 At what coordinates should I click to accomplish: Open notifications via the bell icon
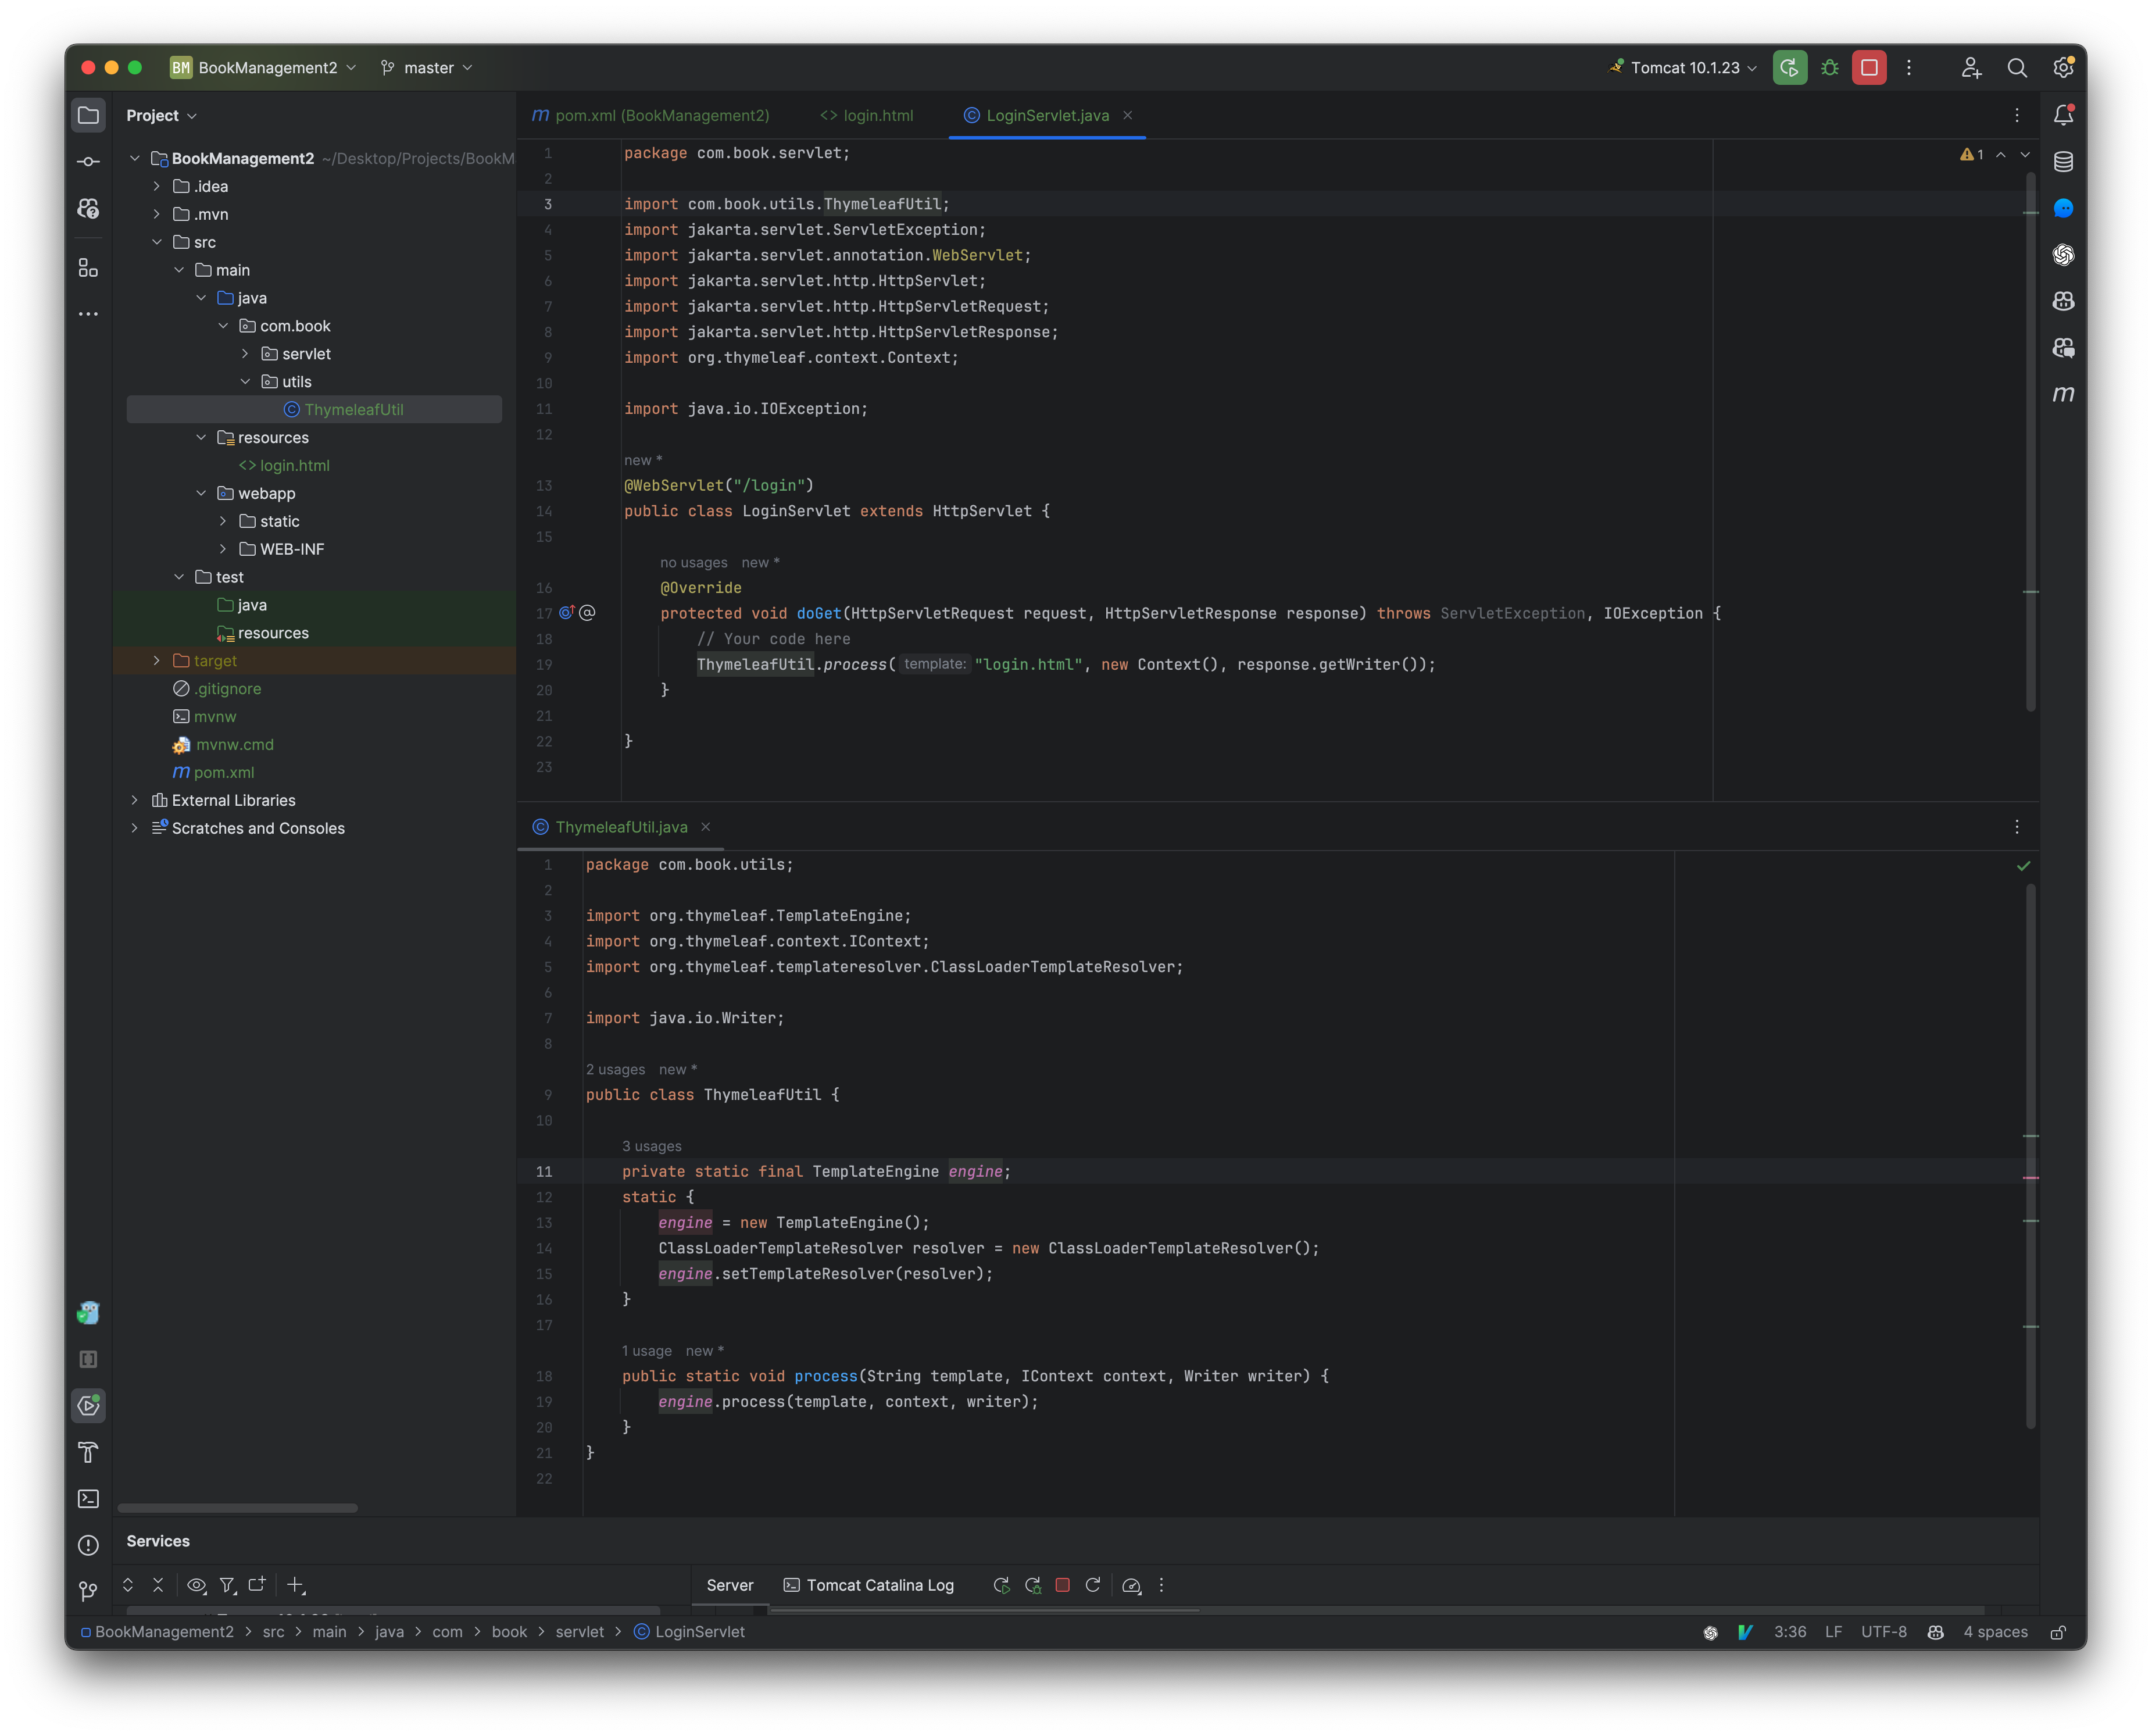(2064, 114)
